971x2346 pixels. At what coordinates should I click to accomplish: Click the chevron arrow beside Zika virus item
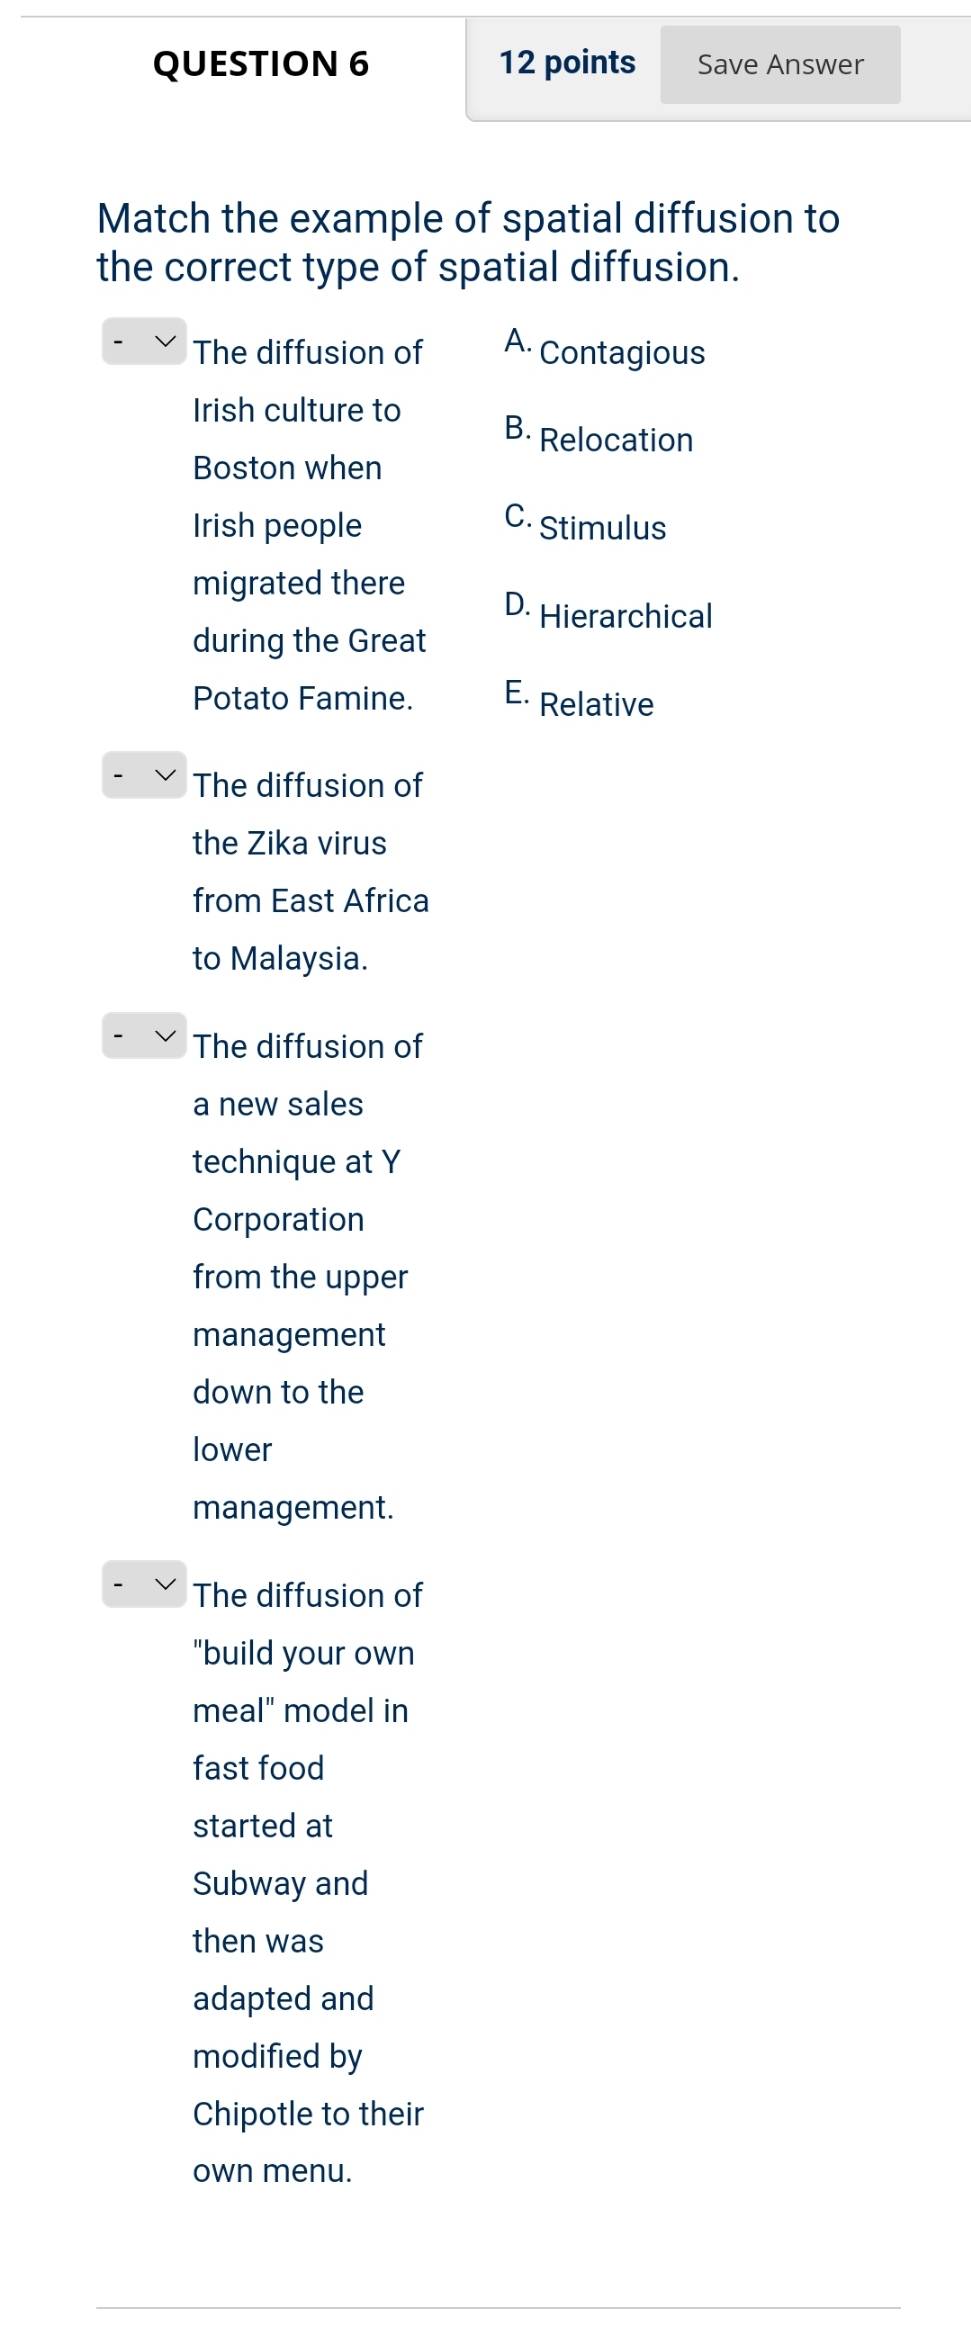pyautogui.click(x=166, y=775)
